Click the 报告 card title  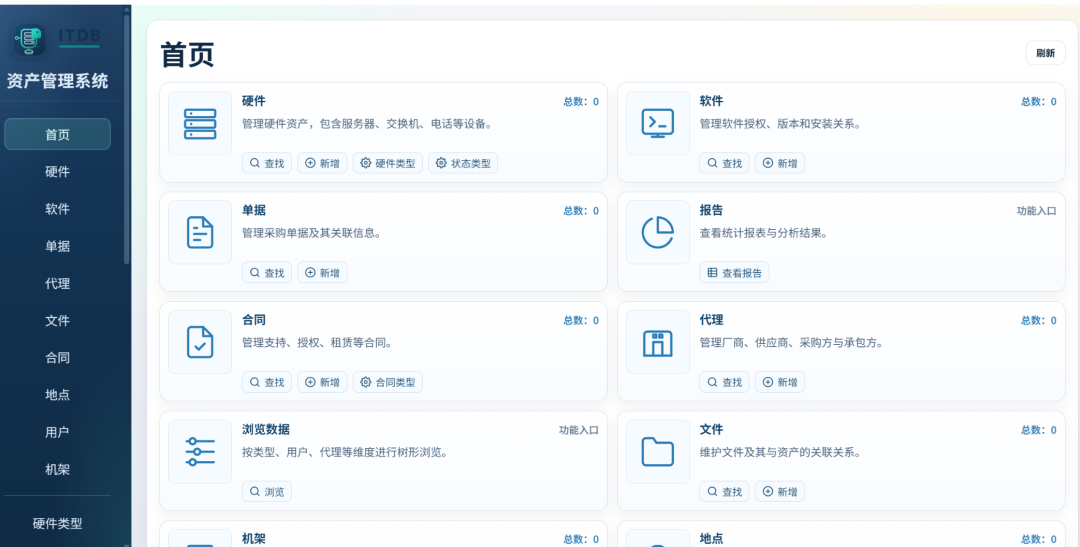tap(712, 210)
